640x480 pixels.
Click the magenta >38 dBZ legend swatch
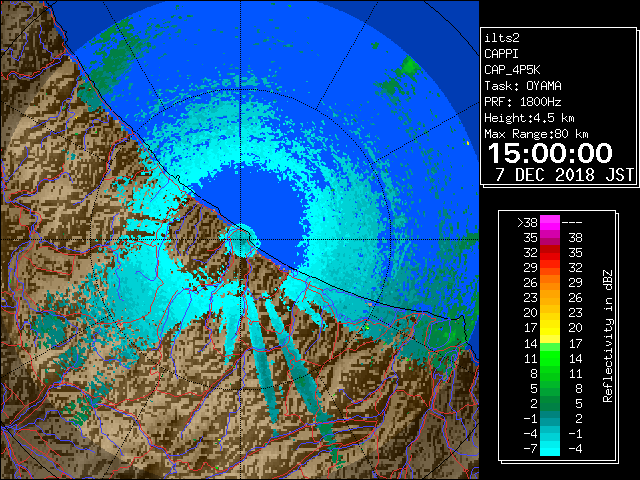pos(550,222)
